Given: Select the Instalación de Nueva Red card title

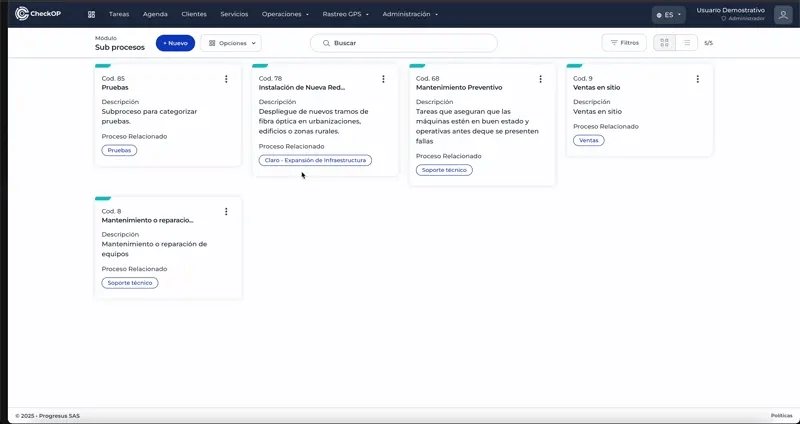Looking at the screenshot, I should tap(302, 88).
